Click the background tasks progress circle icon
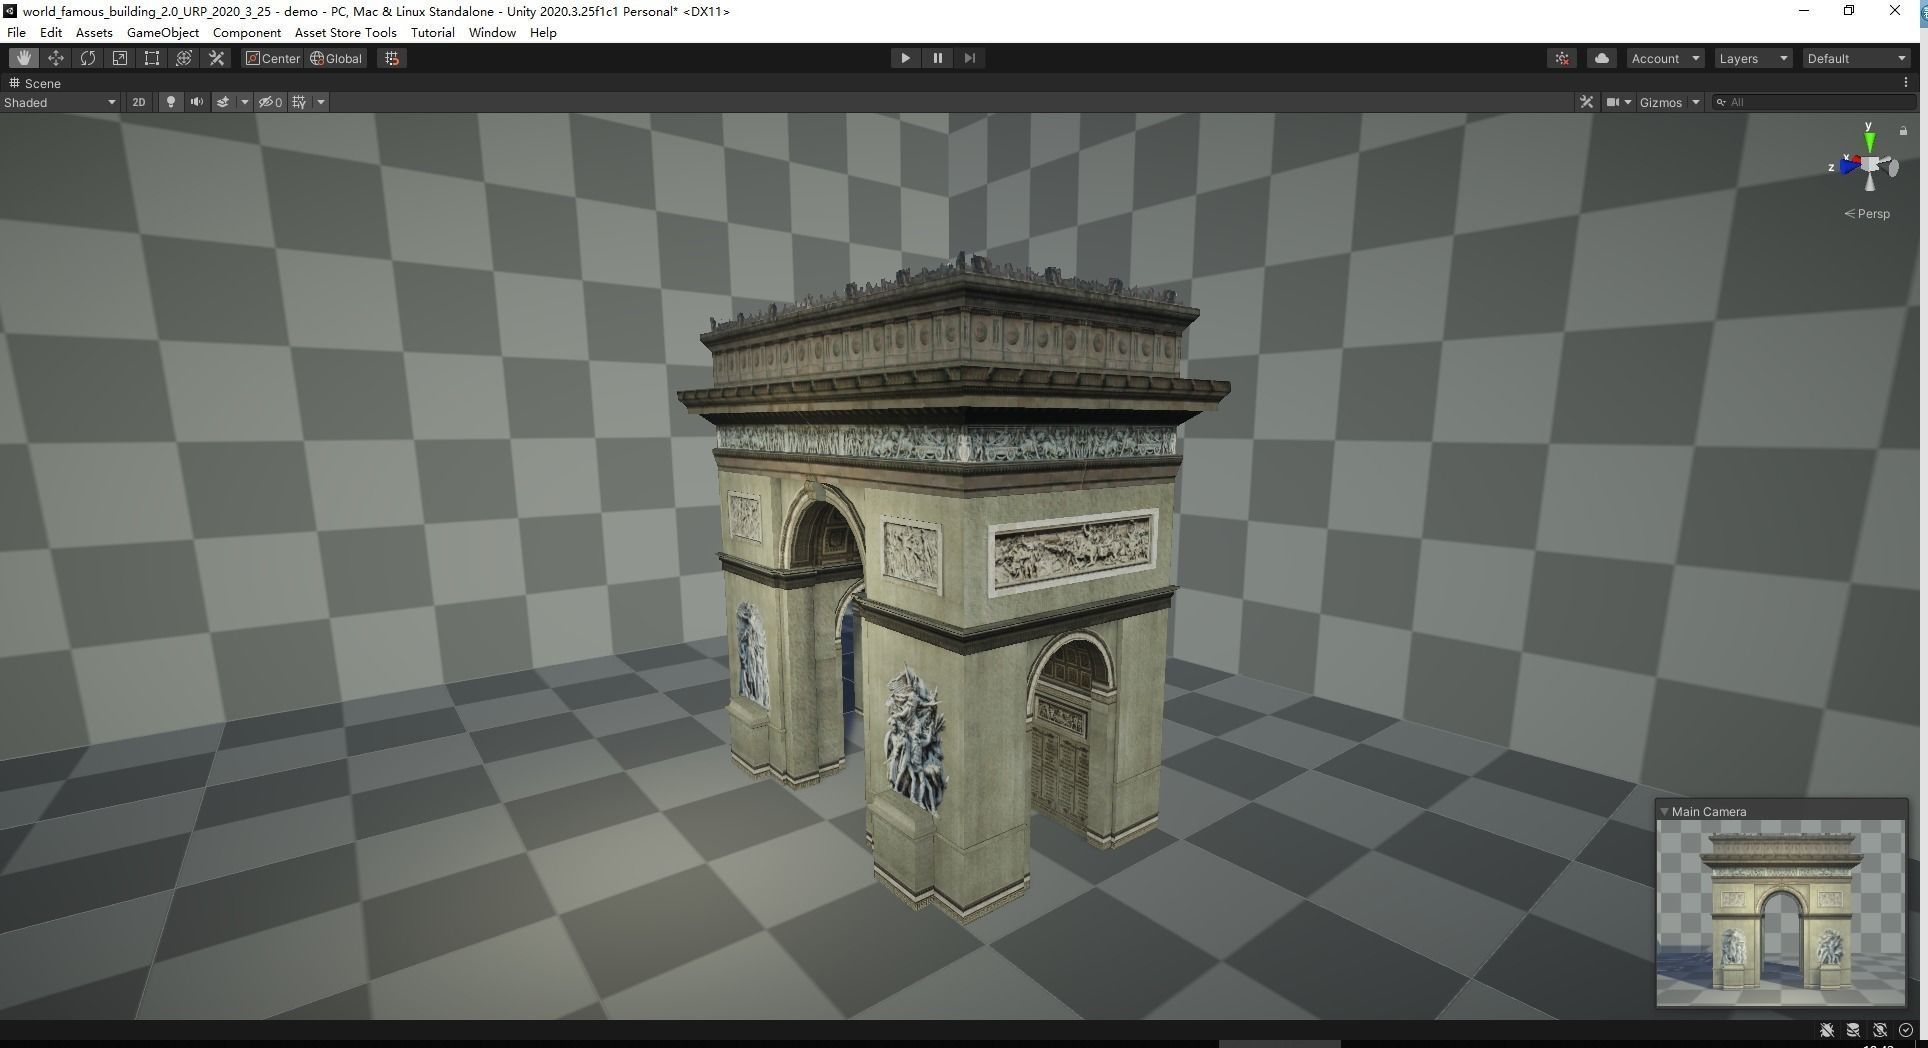1928x1048 pixels. coord(1906,1030)
